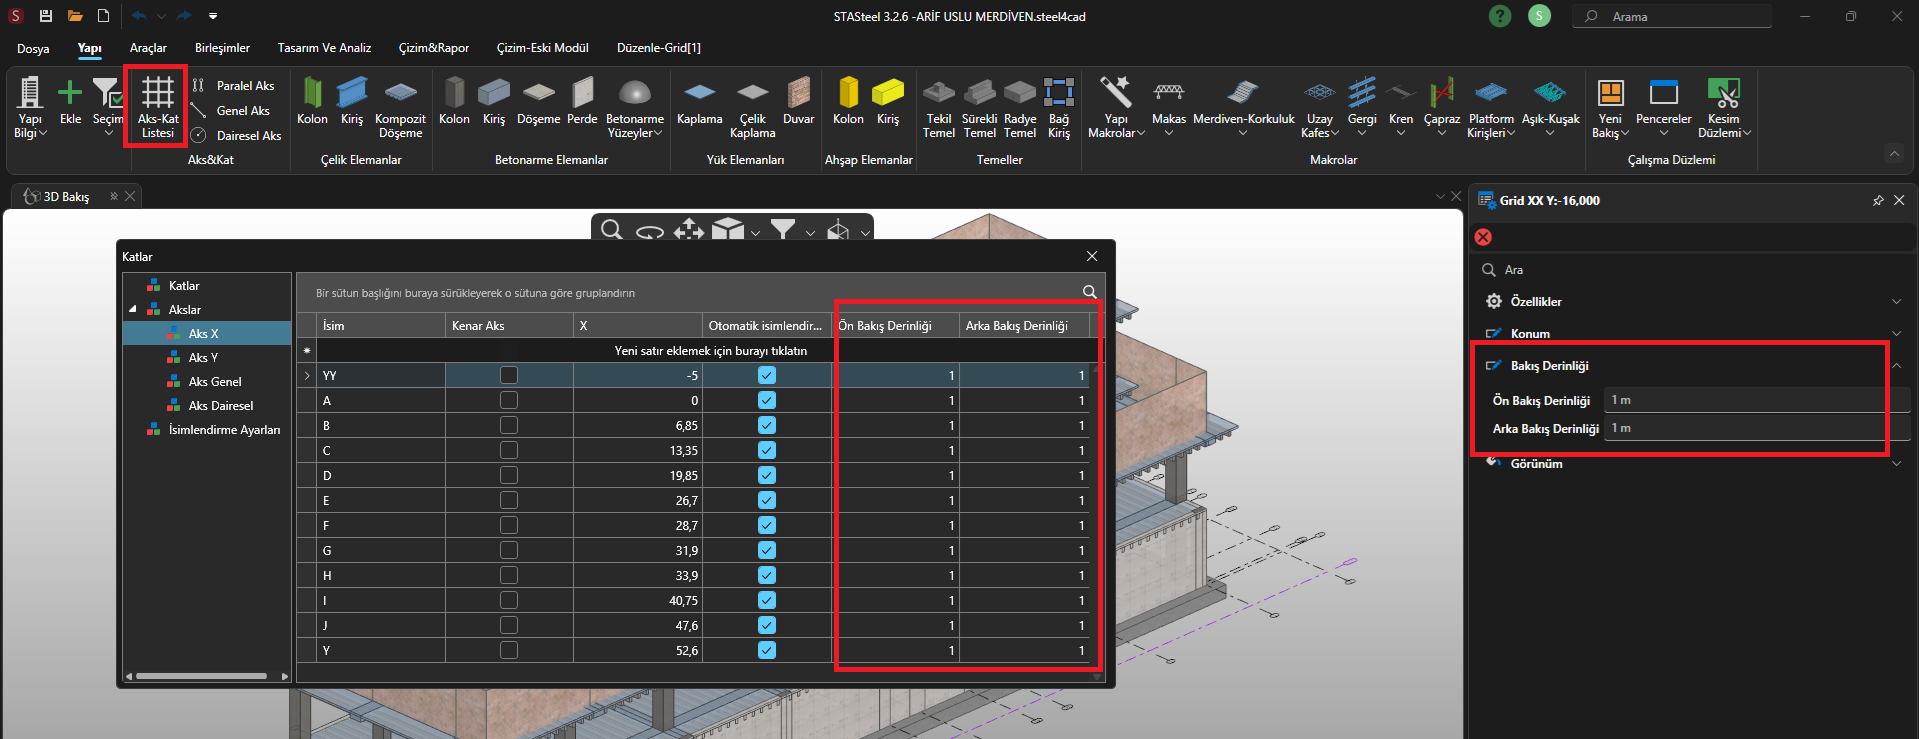
Task: Switch to the Birleşimler ribbon tab
Action: [222, 48]
